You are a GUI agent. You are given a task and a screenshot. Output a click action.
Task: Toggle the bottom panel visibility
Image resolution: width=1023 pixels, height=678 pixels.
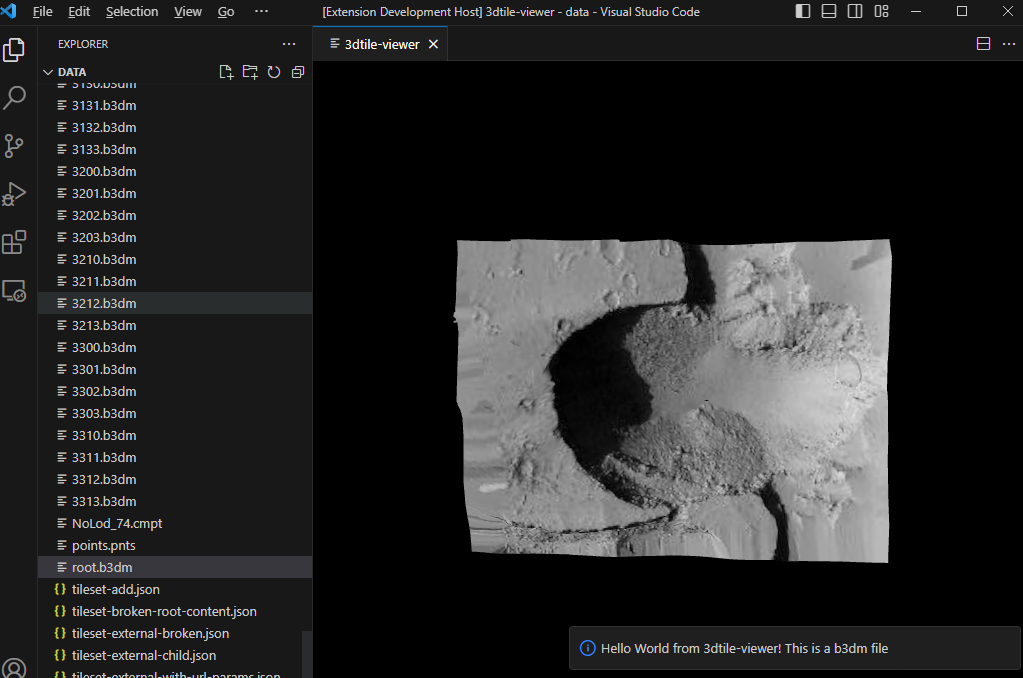(x=829, y=12)
